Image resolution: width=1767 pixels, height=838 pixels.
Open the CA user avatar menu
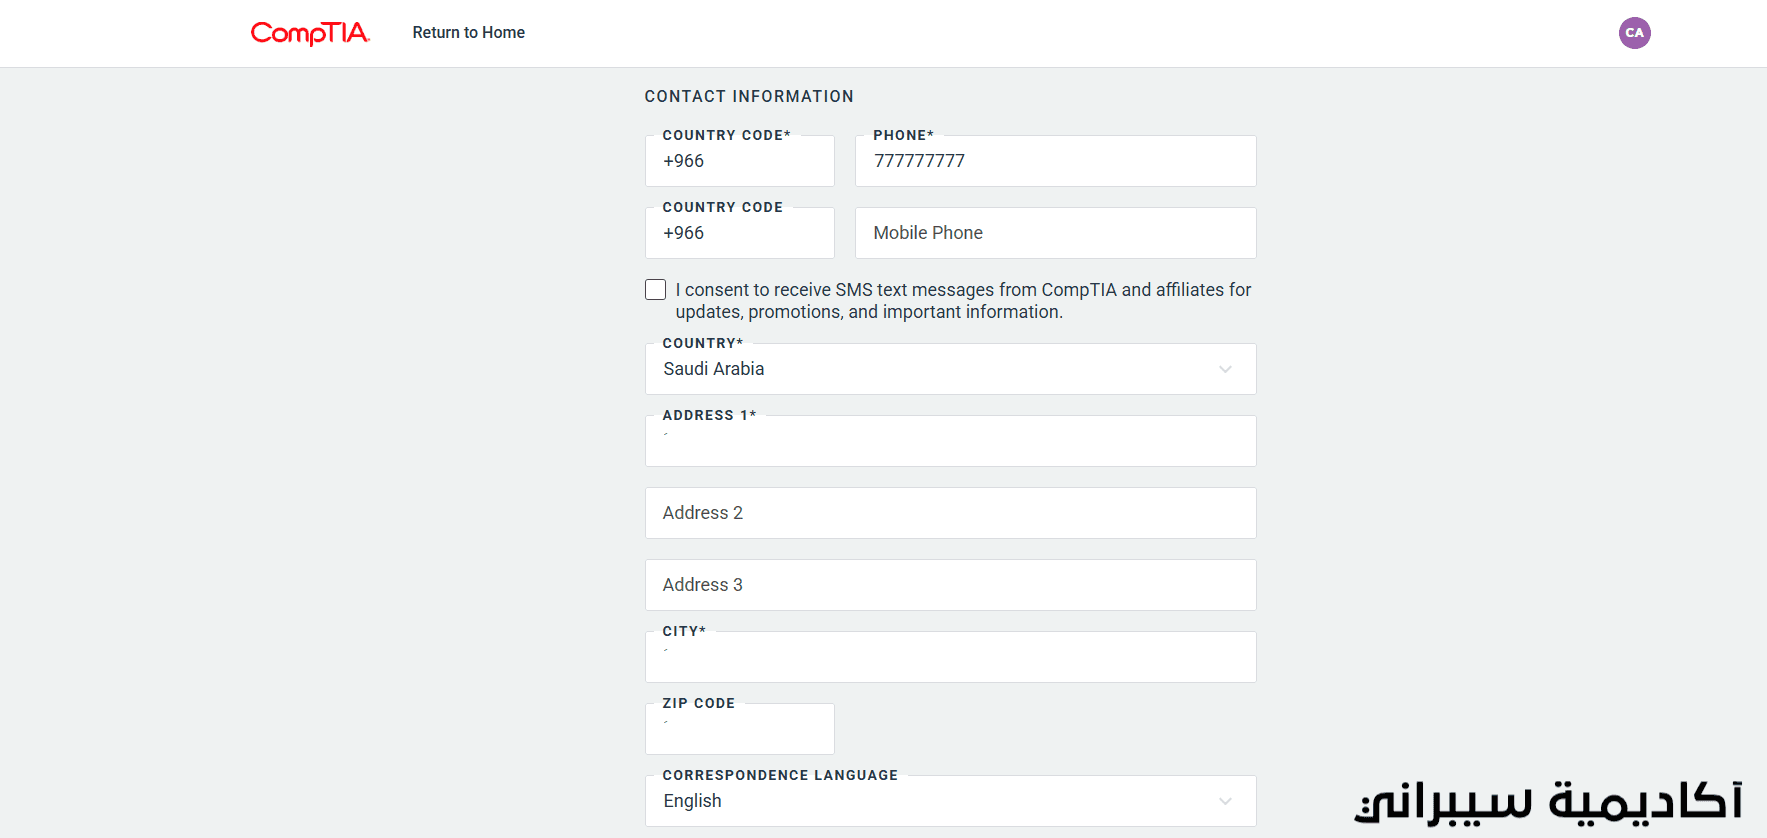click(x=1634, y=33)
